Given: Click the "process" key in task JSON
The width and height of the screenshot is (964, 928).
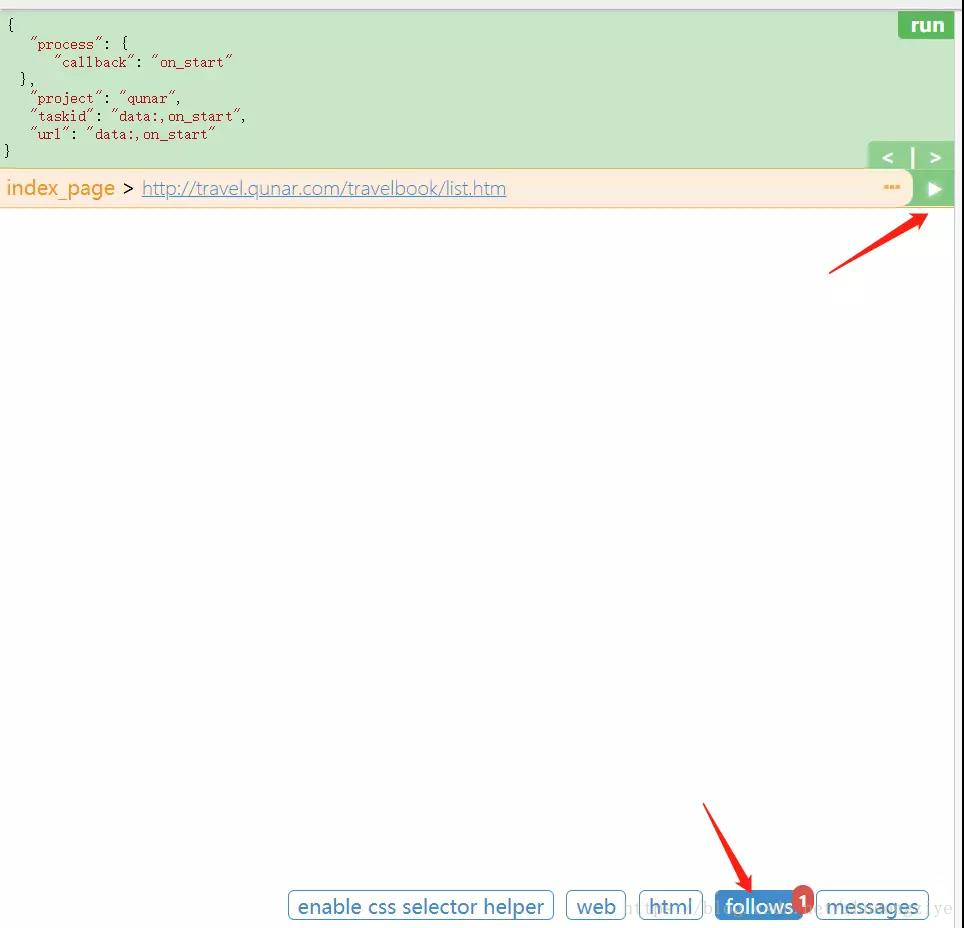Looking at the screenshot, I should (x=65, y=44).
